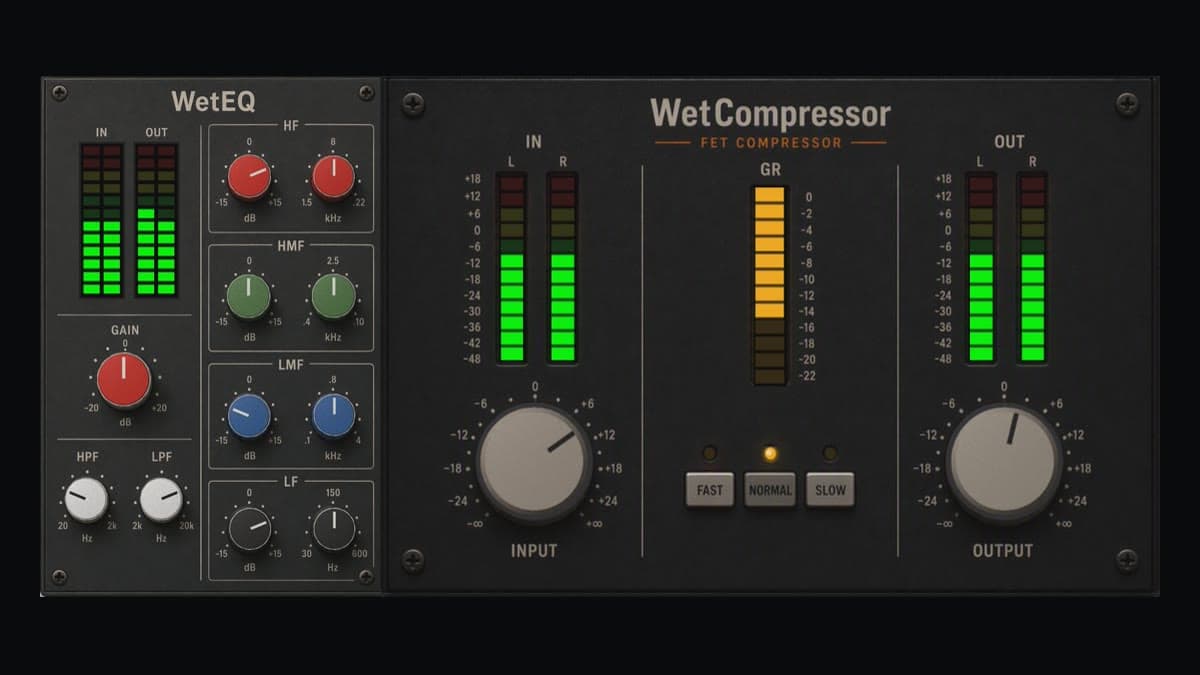The width and height of the screenshot is (1200, 675).
Task: Click the top-left screw of WetCompressor
Action: point(412,103)
